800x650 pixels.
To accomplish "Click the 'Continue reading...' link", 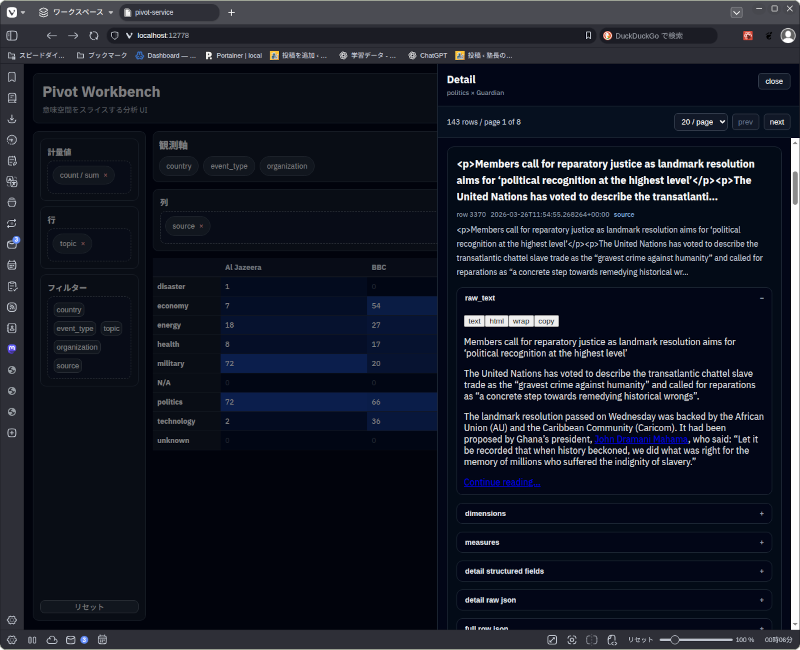I will [501, 482].
